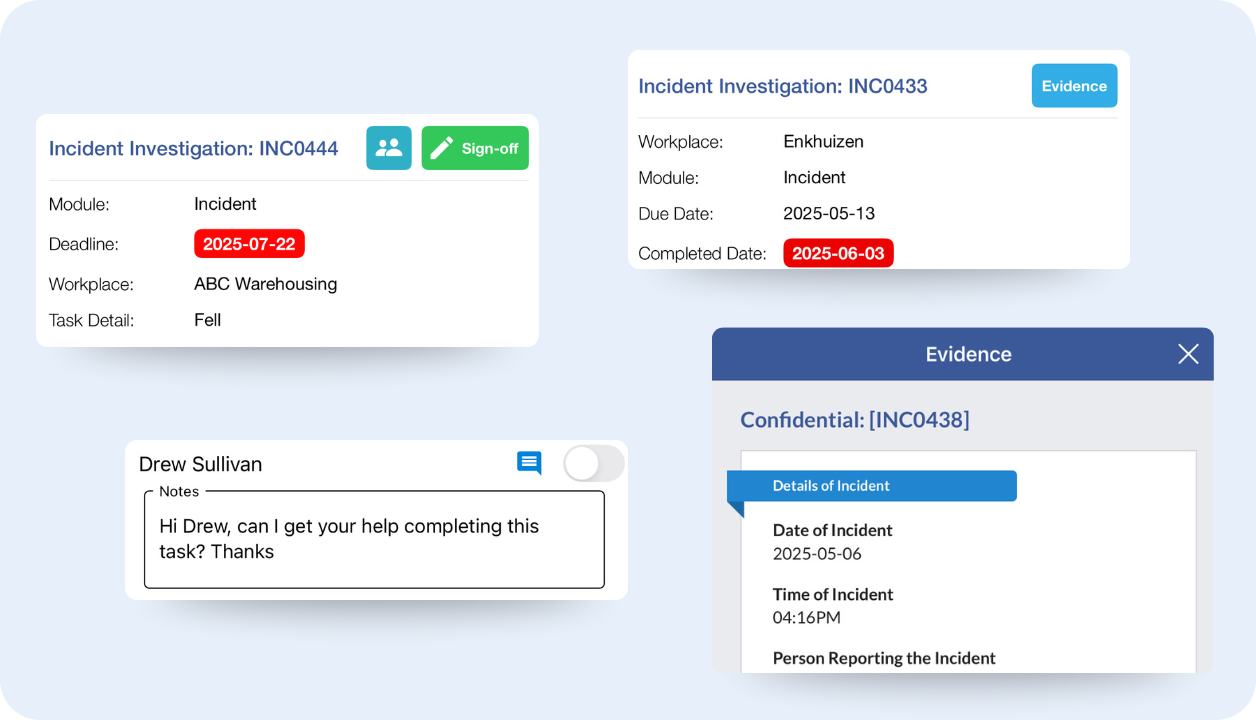Click the Drew Sullivan name
The width and height of the screenshot is (1256, 720).
click(x=200, y=464)
